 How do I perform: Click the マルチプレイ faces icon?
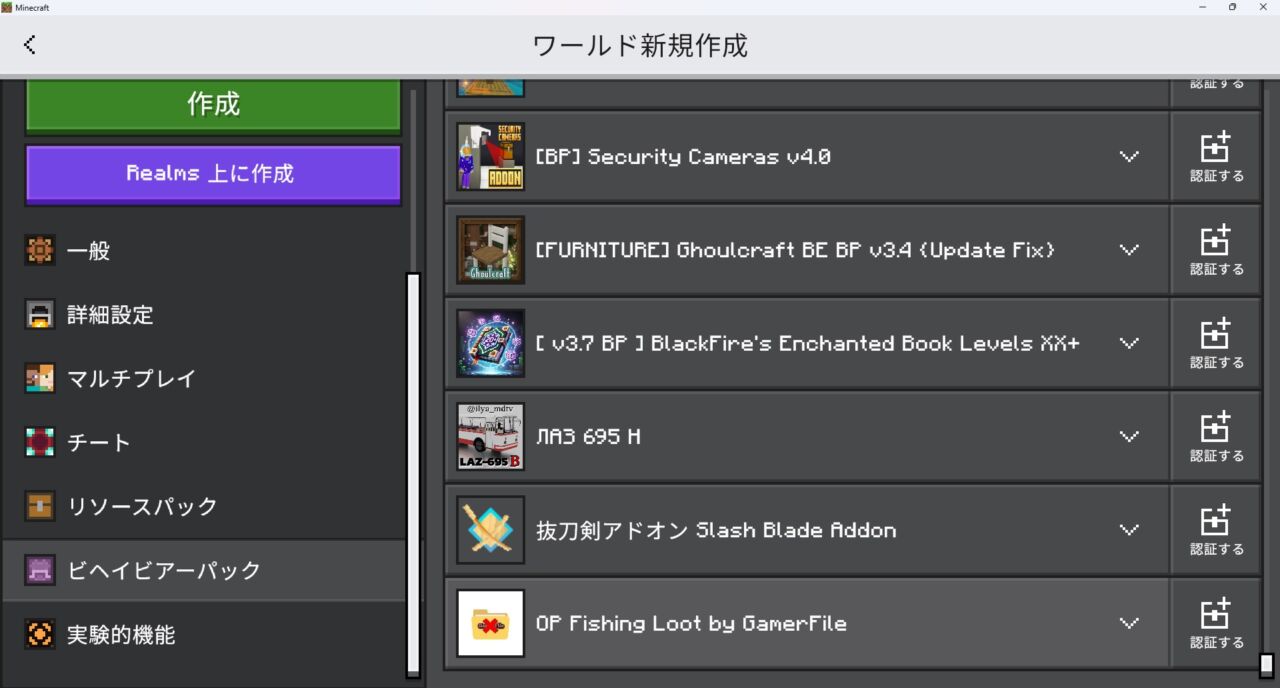[40, 379]
